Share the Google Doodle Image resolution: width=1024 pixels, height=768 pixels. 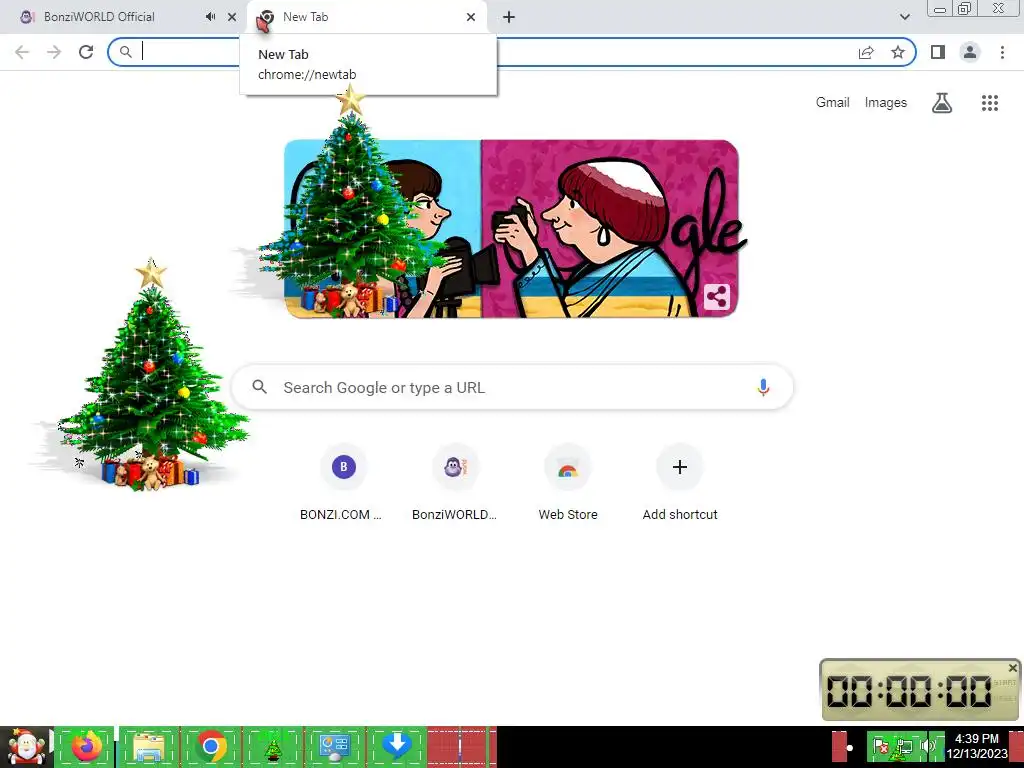pos(716,297)
